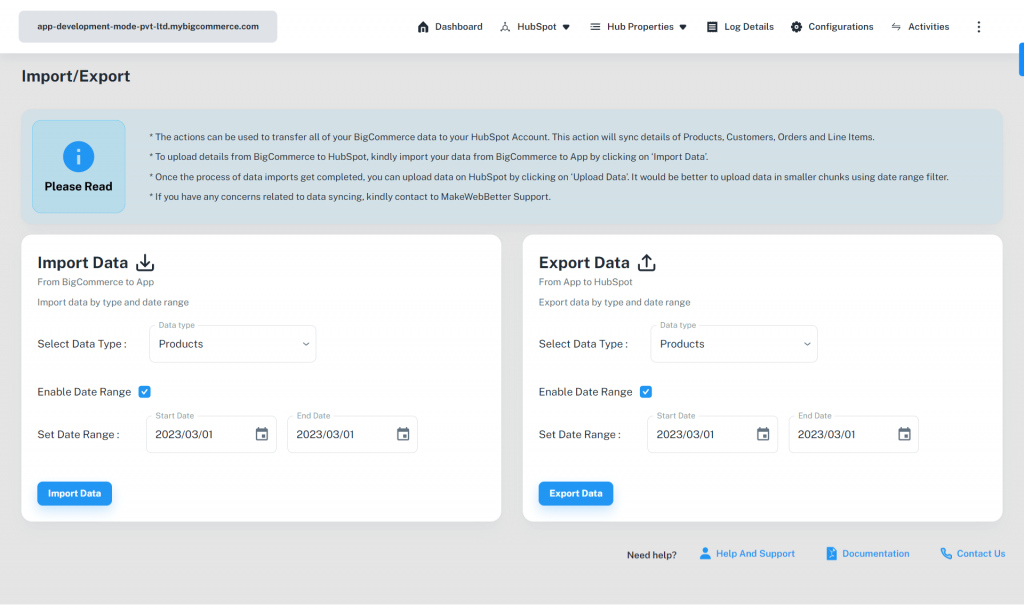
Task: Click the Documentation file icon
Action: pyautogui.click(x=831, y=553)
